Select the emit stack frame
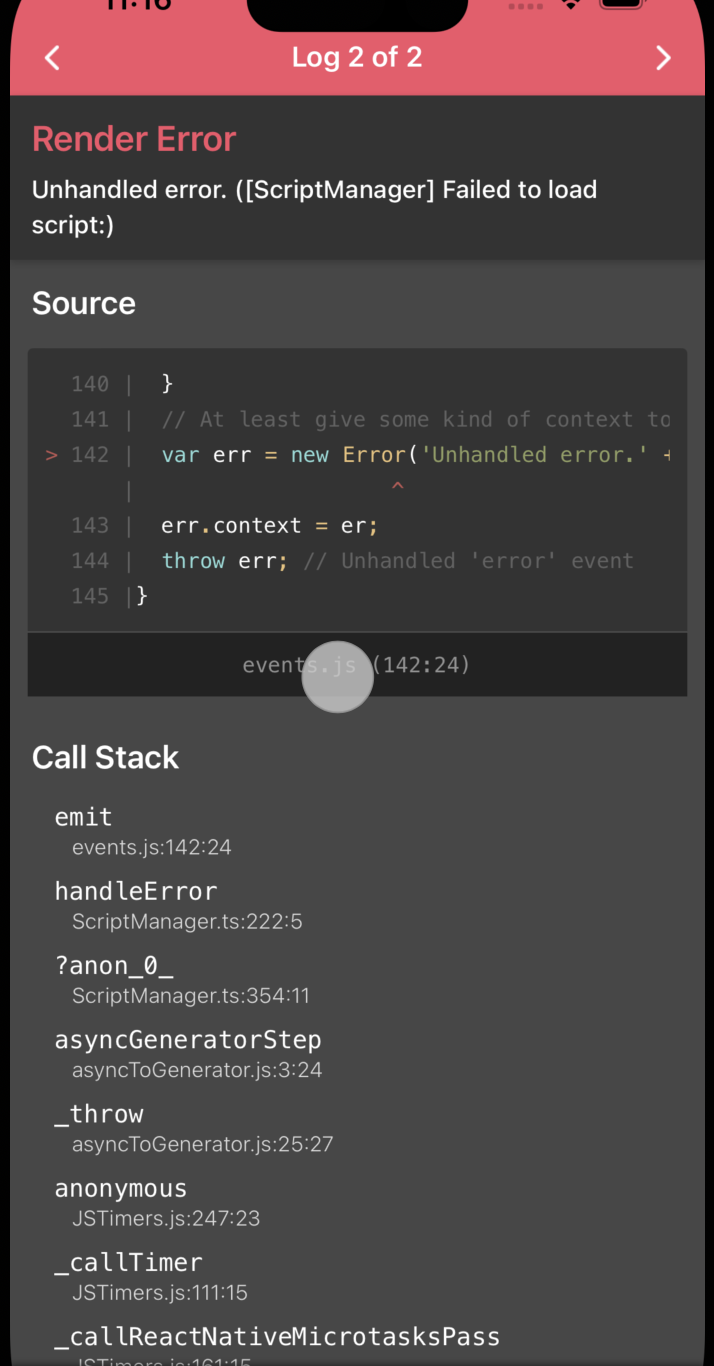 coord(152,830)
